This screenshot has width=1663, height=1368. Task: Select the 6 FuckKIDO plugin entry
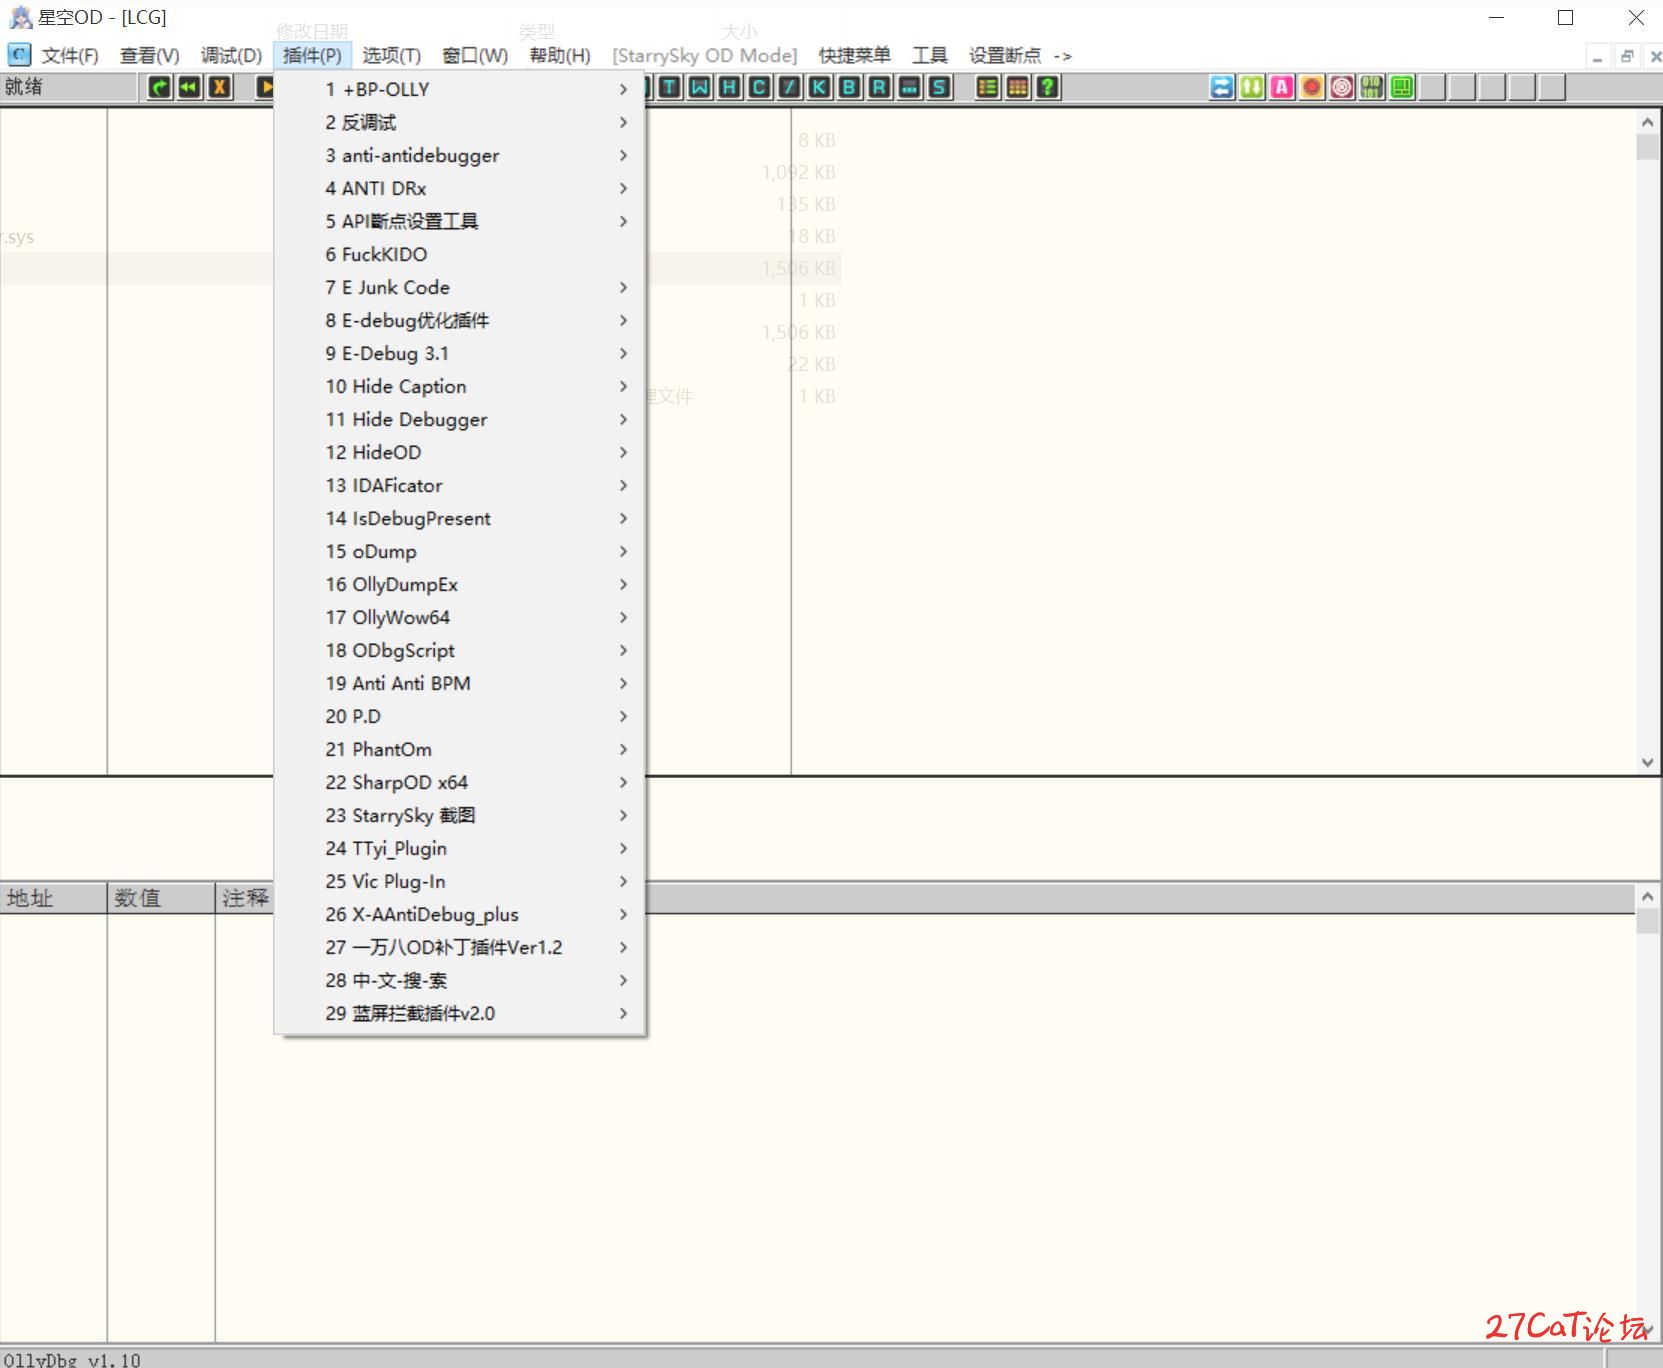(x=460, y=254)
